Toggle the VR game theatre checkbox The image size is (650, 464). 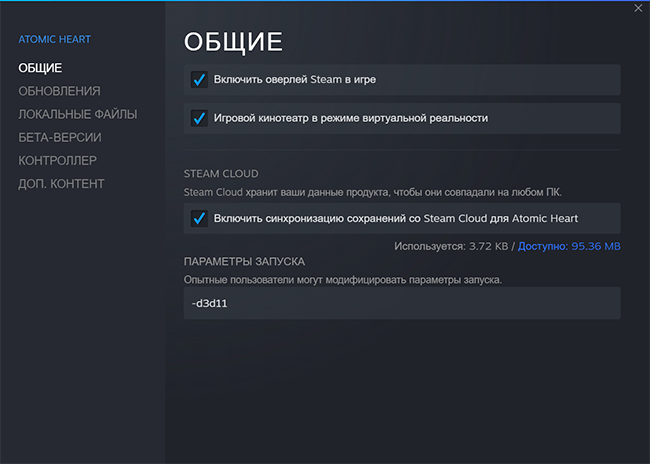(x=199, y=118)
